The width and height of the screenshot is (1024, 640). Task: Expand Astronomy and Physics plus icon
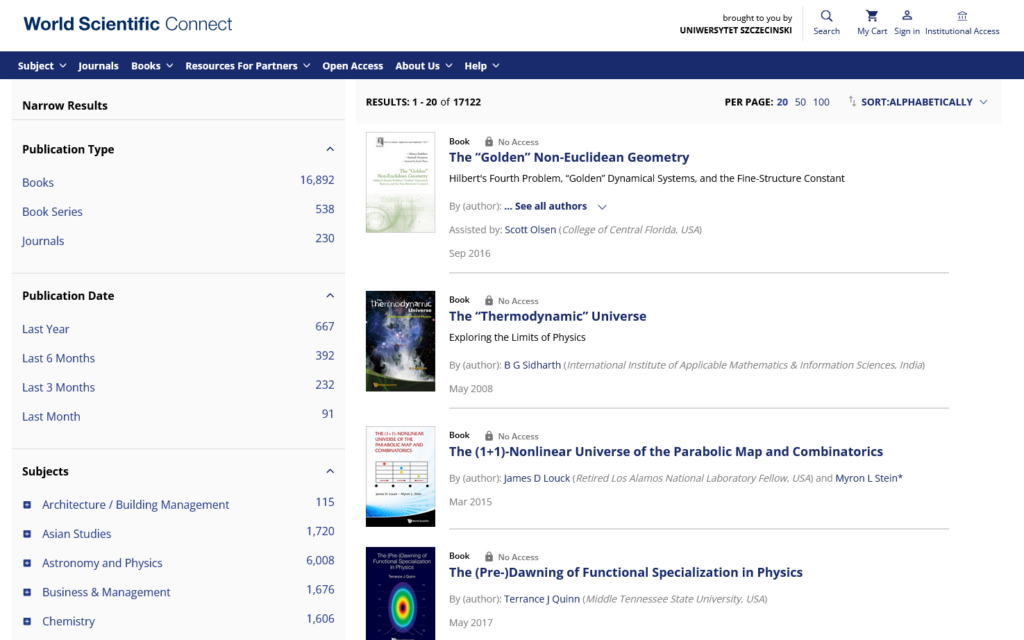[27, 563]
